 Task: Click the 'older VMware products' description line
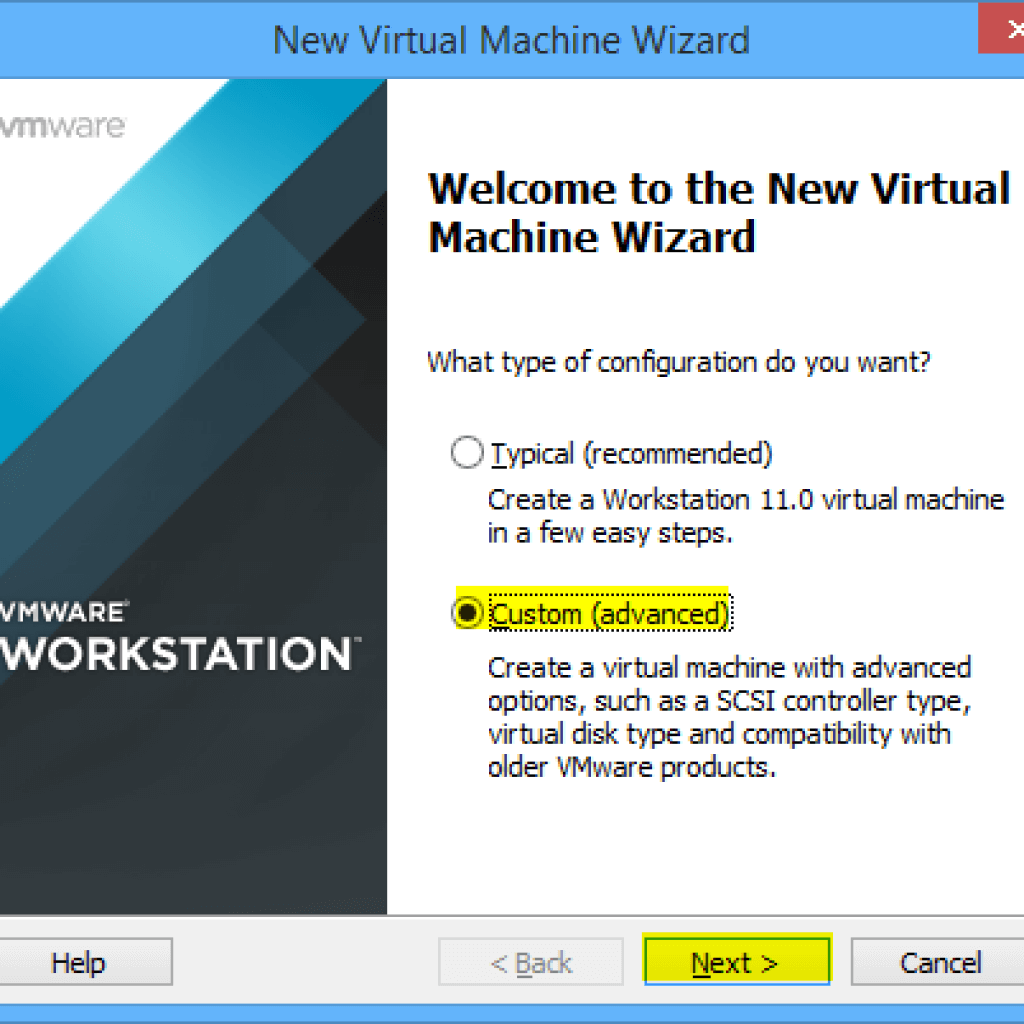(632, 768)
